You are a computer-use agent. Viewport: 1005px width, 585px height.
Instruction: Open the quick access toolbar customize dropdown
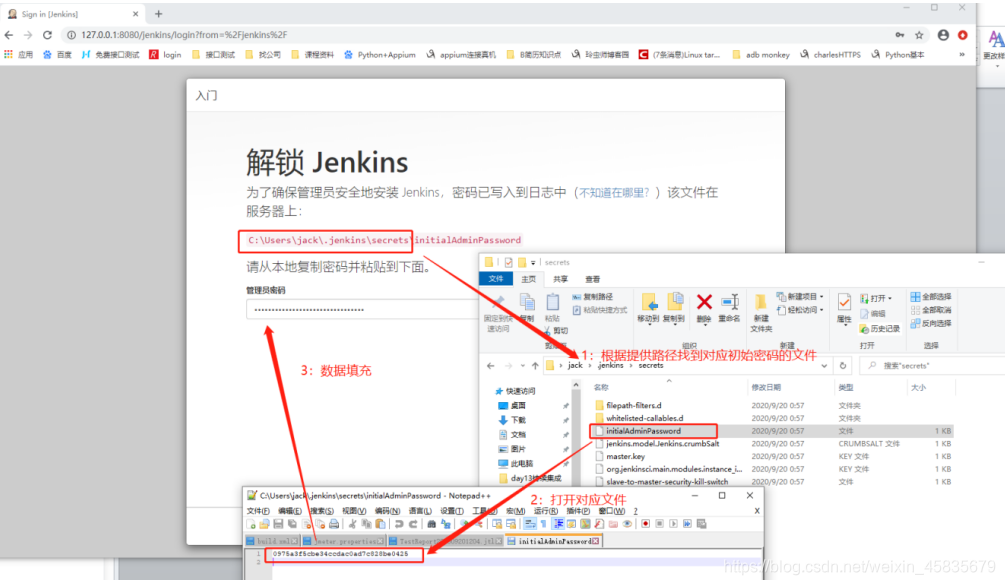click(x=533, y=263)
